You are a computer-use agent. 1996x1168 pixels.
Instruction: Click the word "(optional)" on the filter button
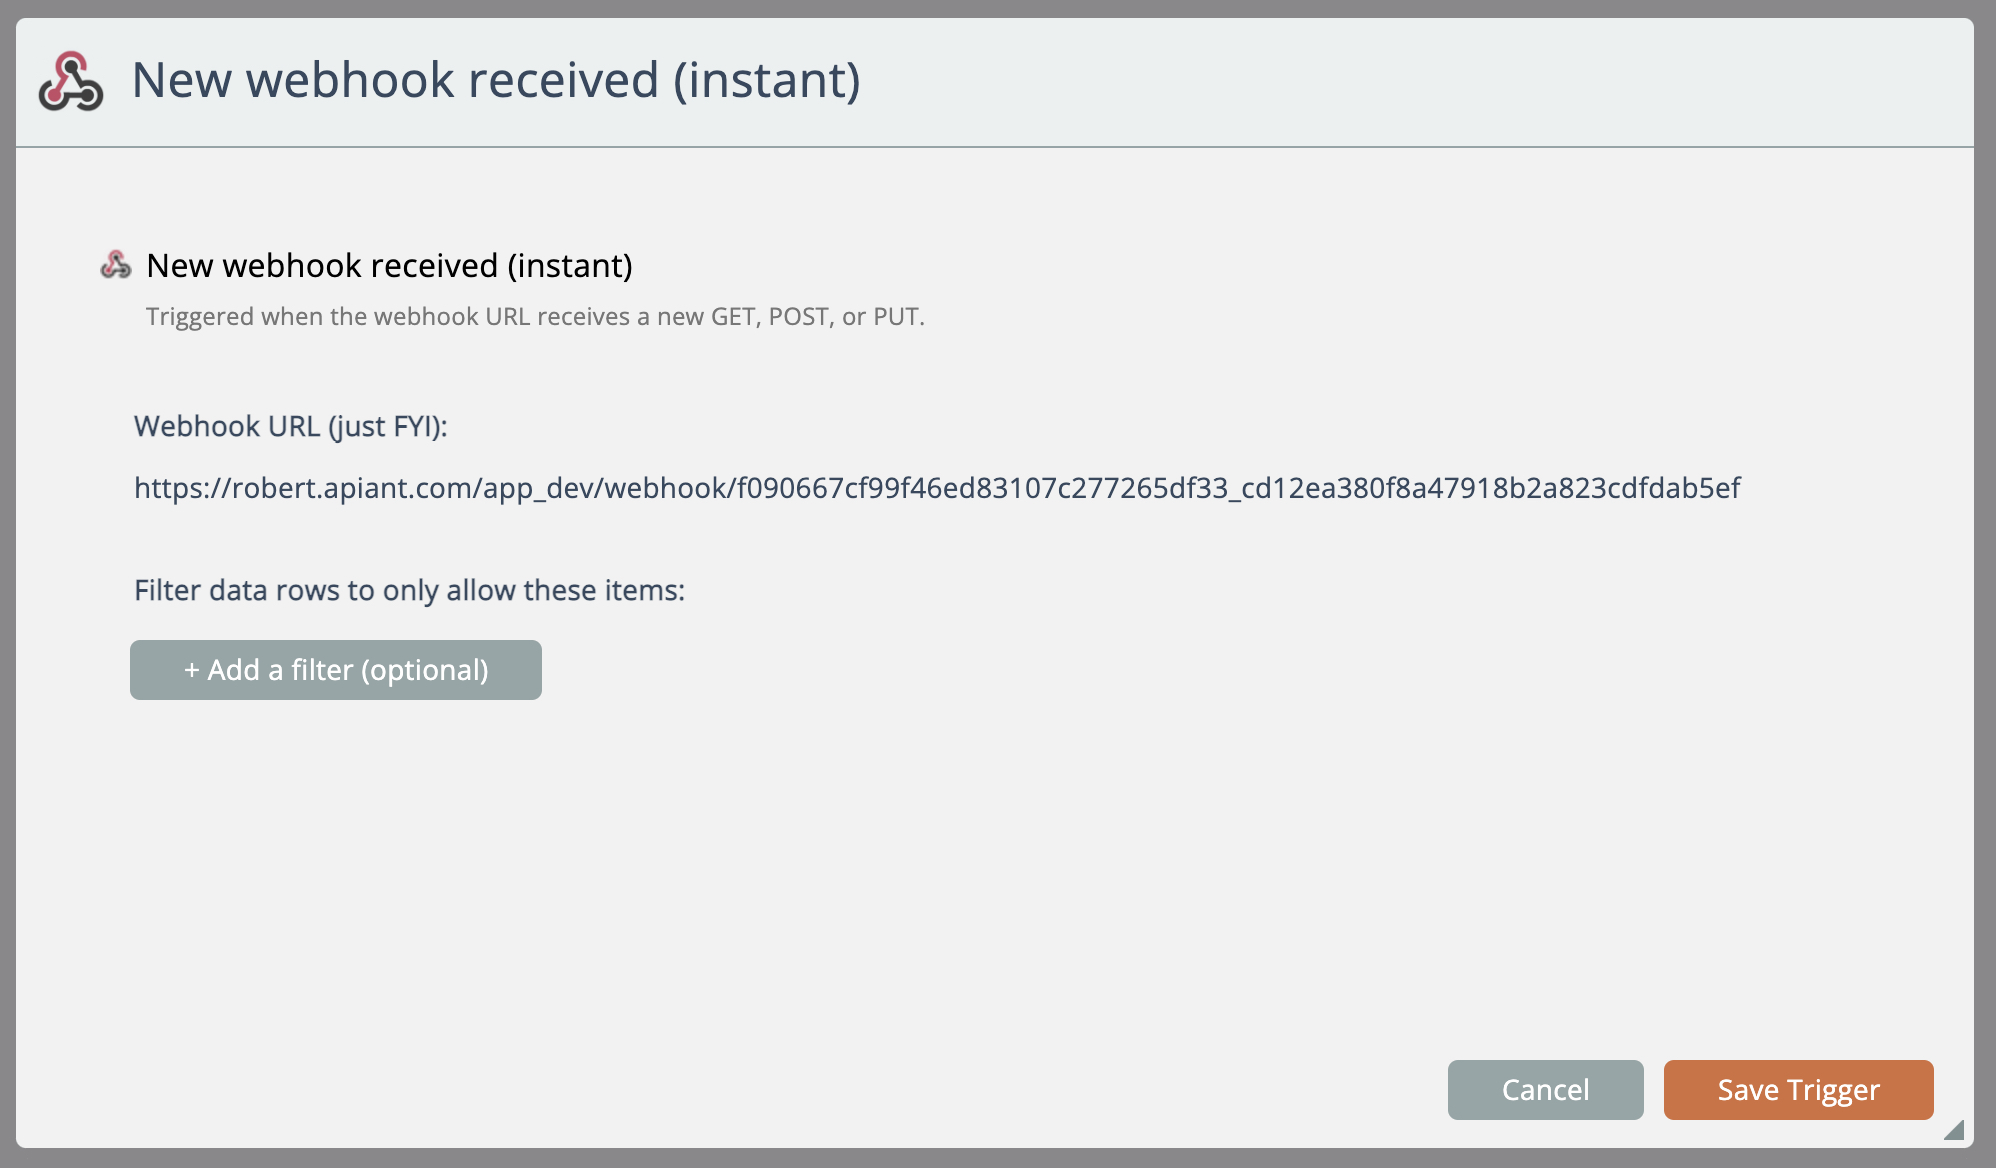pos(425,670)
